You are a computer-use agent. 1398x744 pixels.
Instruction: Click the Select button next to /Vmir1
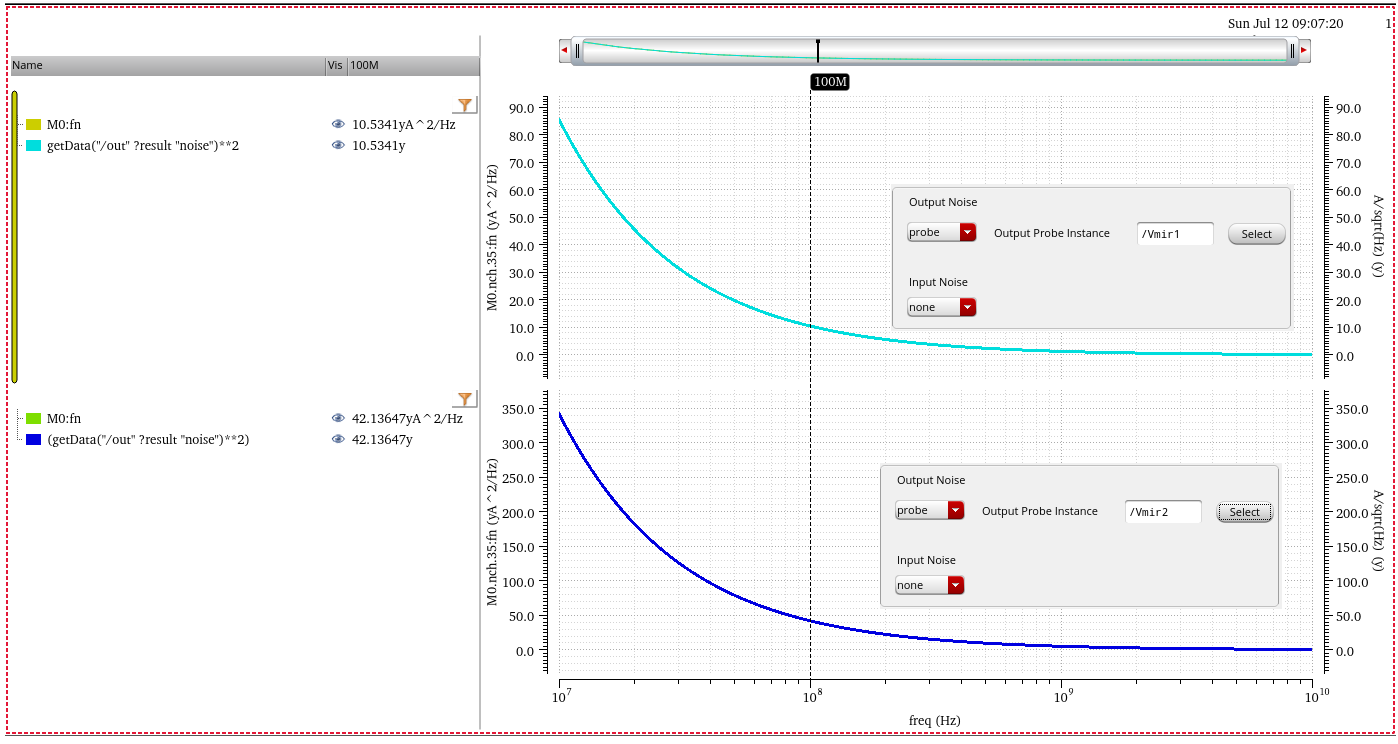1257,234
